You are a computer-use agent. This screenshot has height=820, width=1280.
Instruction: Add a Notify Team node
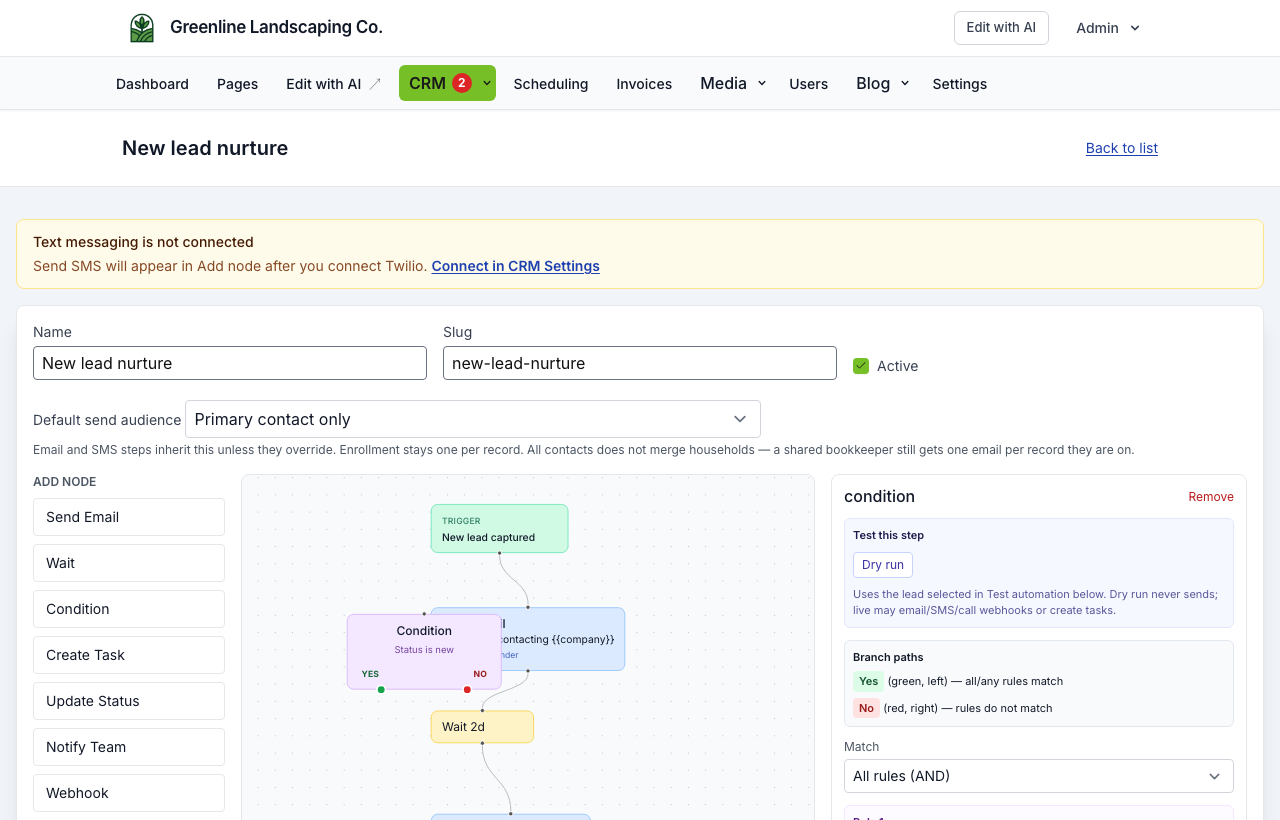point(129,747)
